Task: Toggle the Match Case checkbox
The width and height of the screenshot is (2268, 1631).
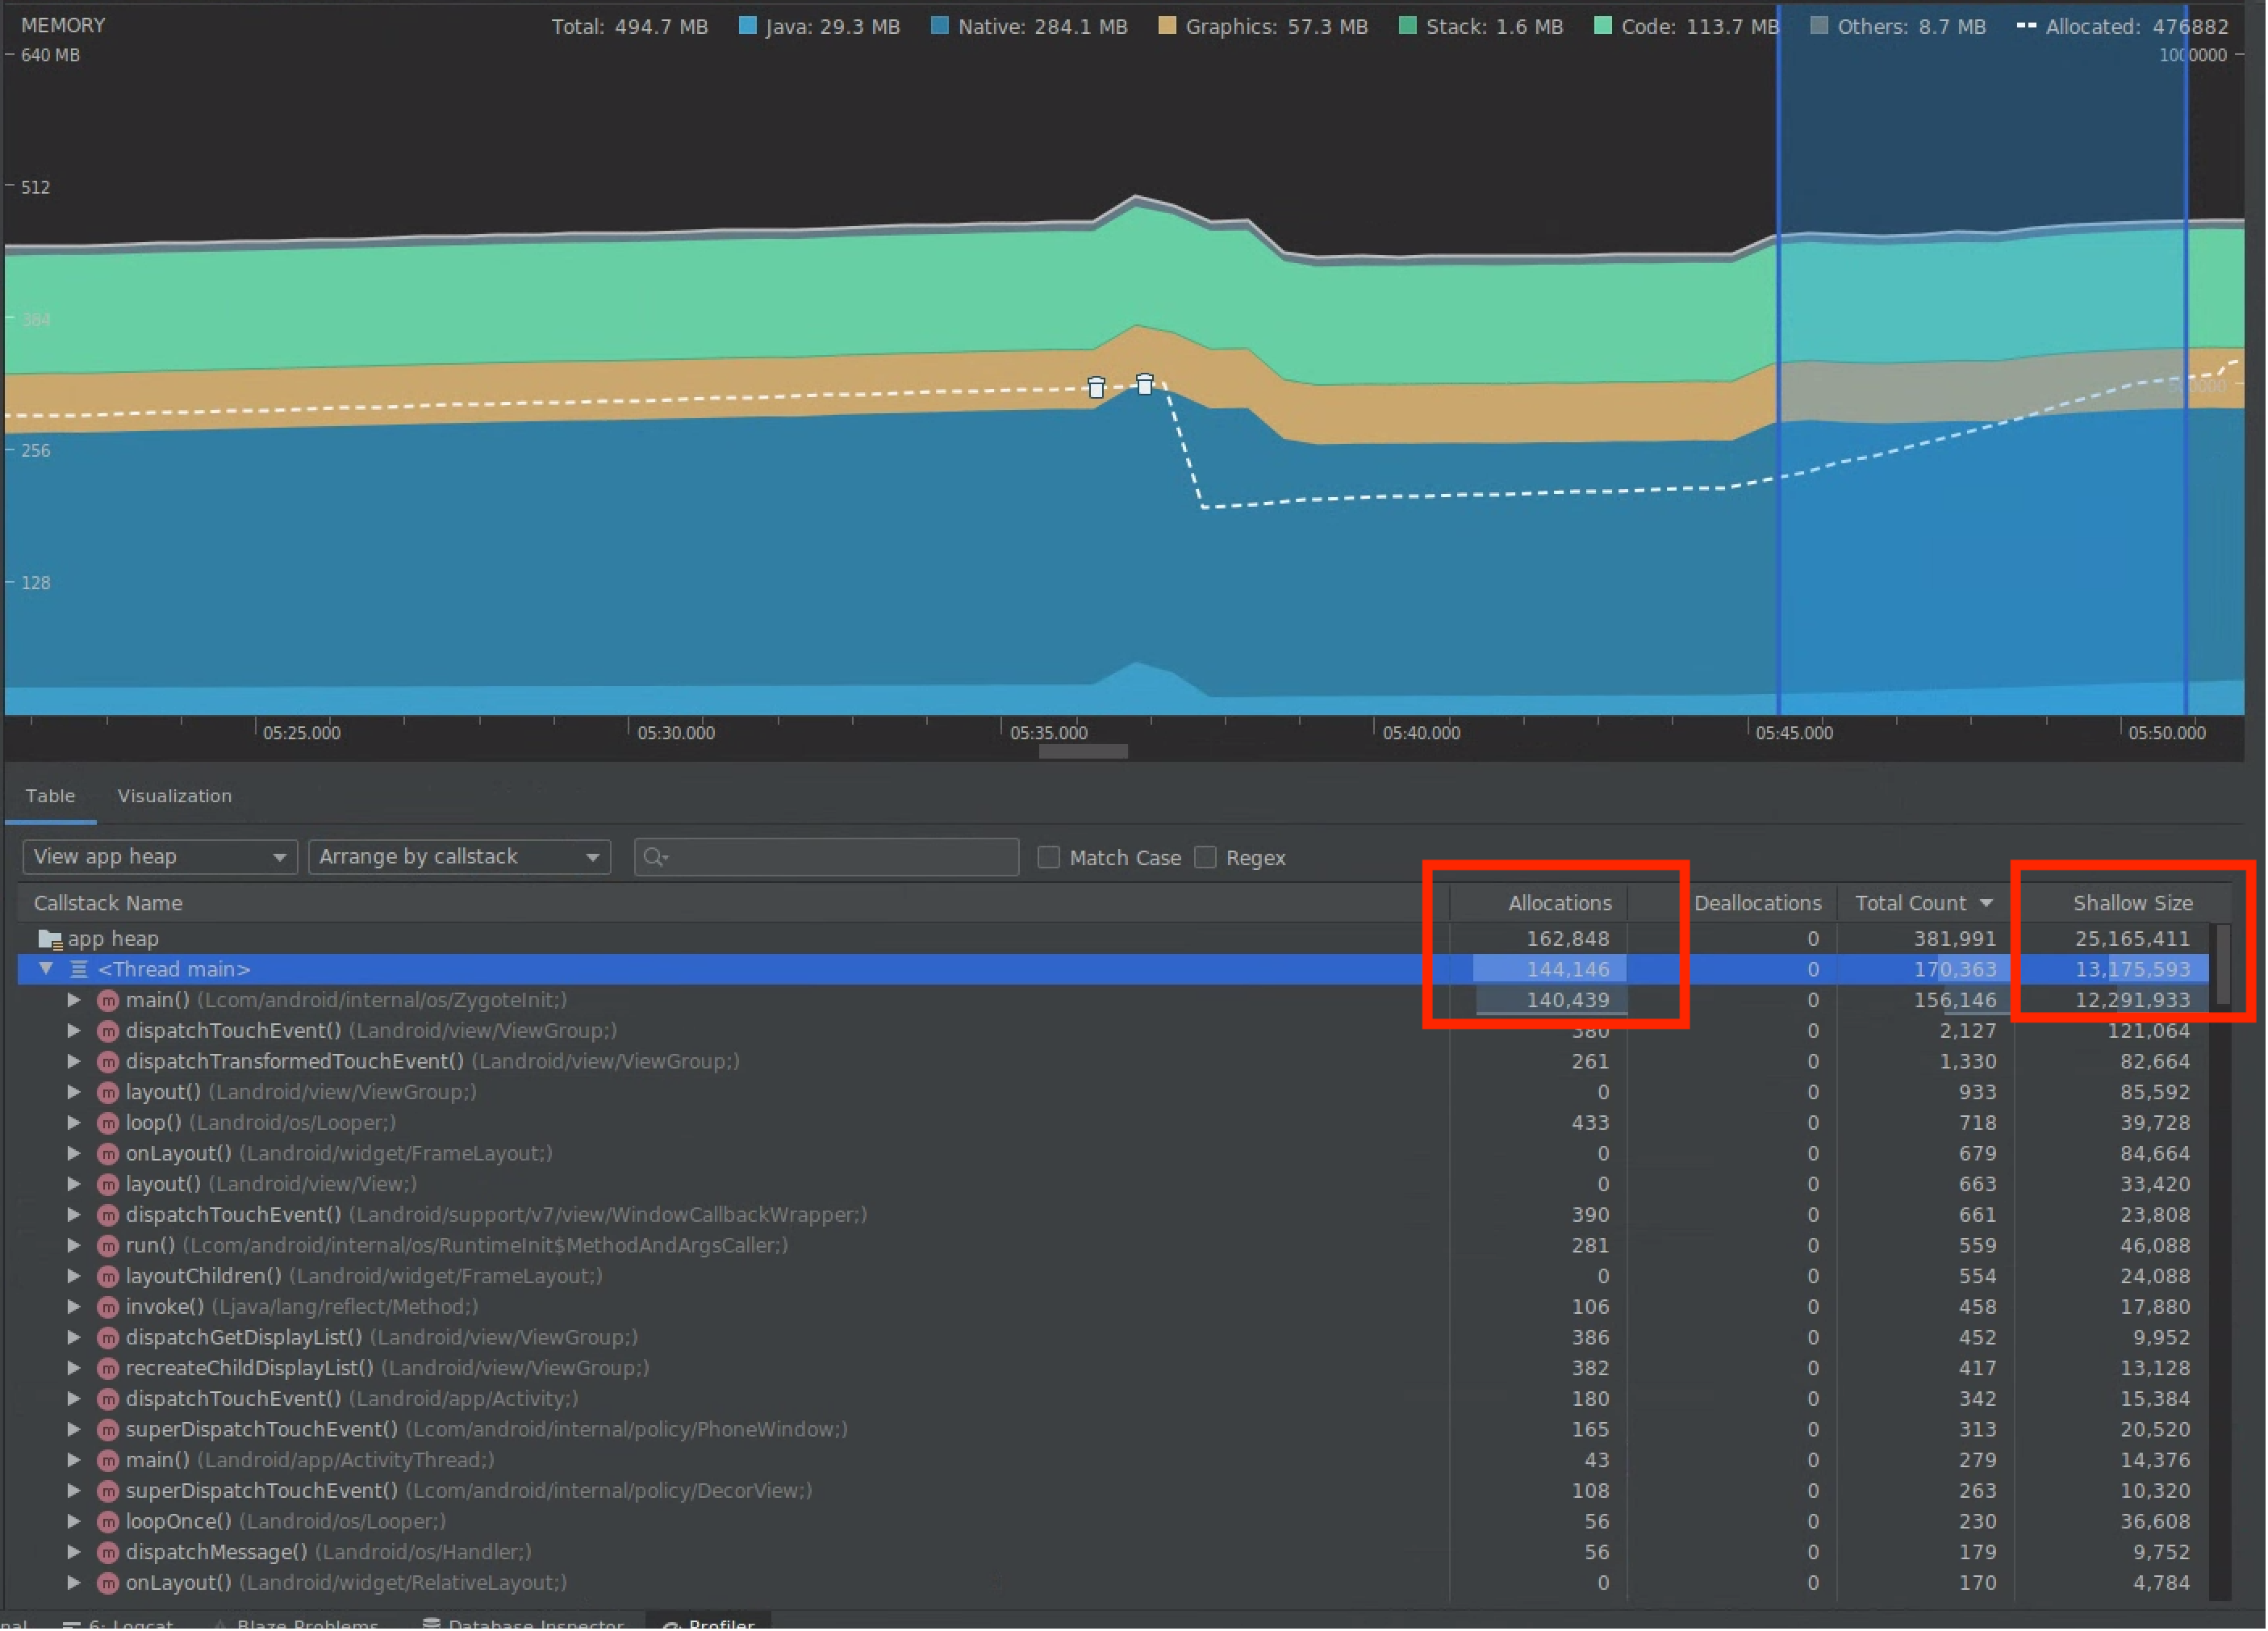Action: (1050, 858)
